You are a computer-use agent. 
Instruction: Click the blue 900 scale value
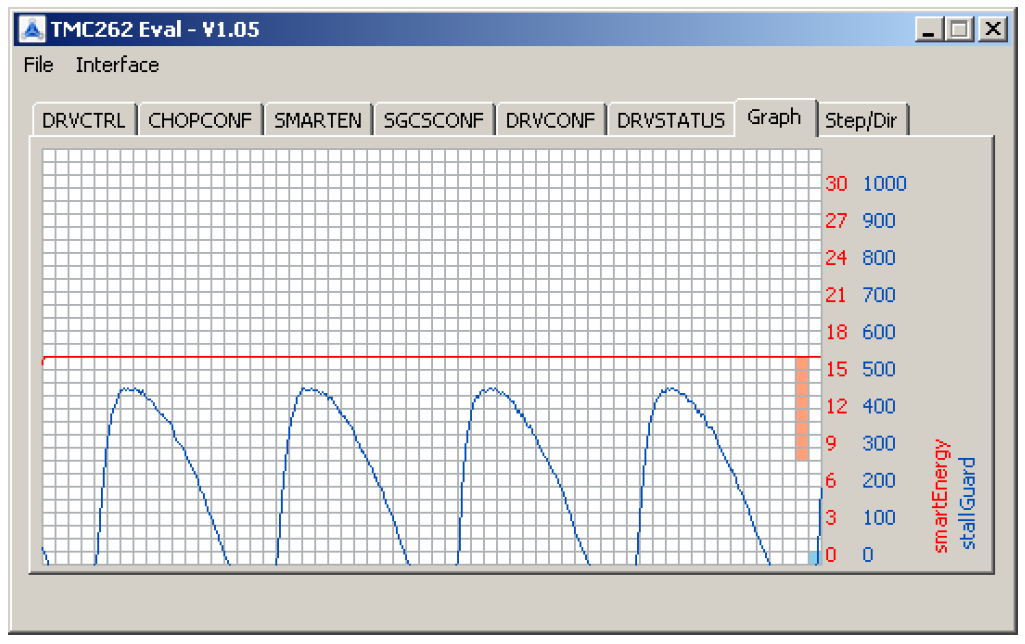click(x=879, y=221)
